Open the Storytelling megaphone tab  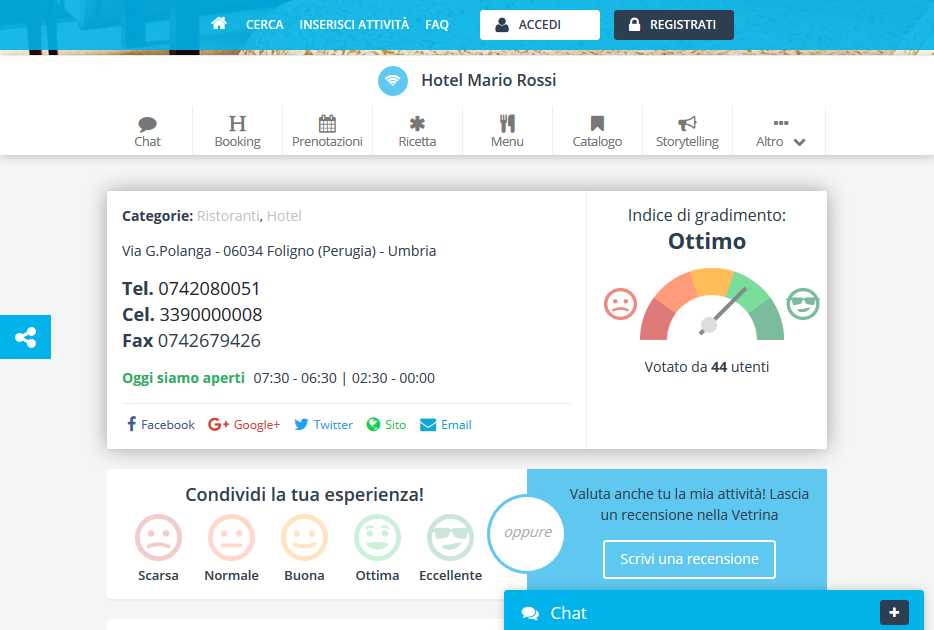687,131
